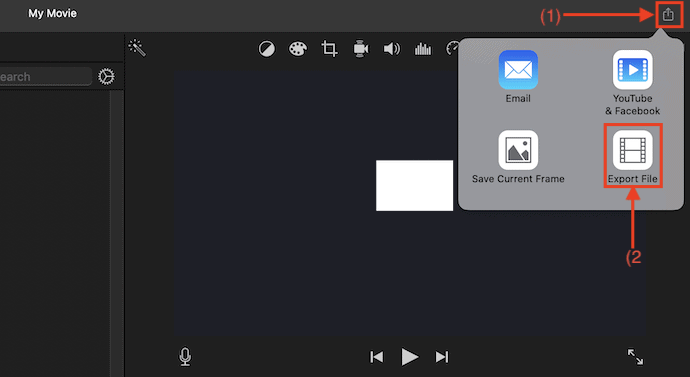Open the volume adjustment tool
The width and height of the screenshot is (690, 377).
click(392, 49)
